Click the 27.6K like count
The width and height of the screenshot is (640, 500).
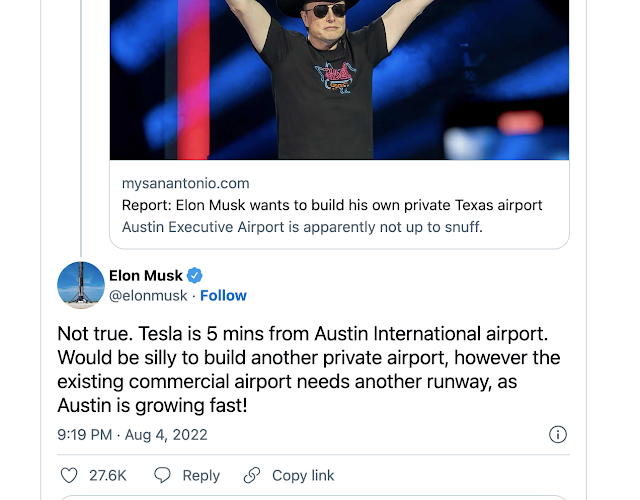click(107, 475)
